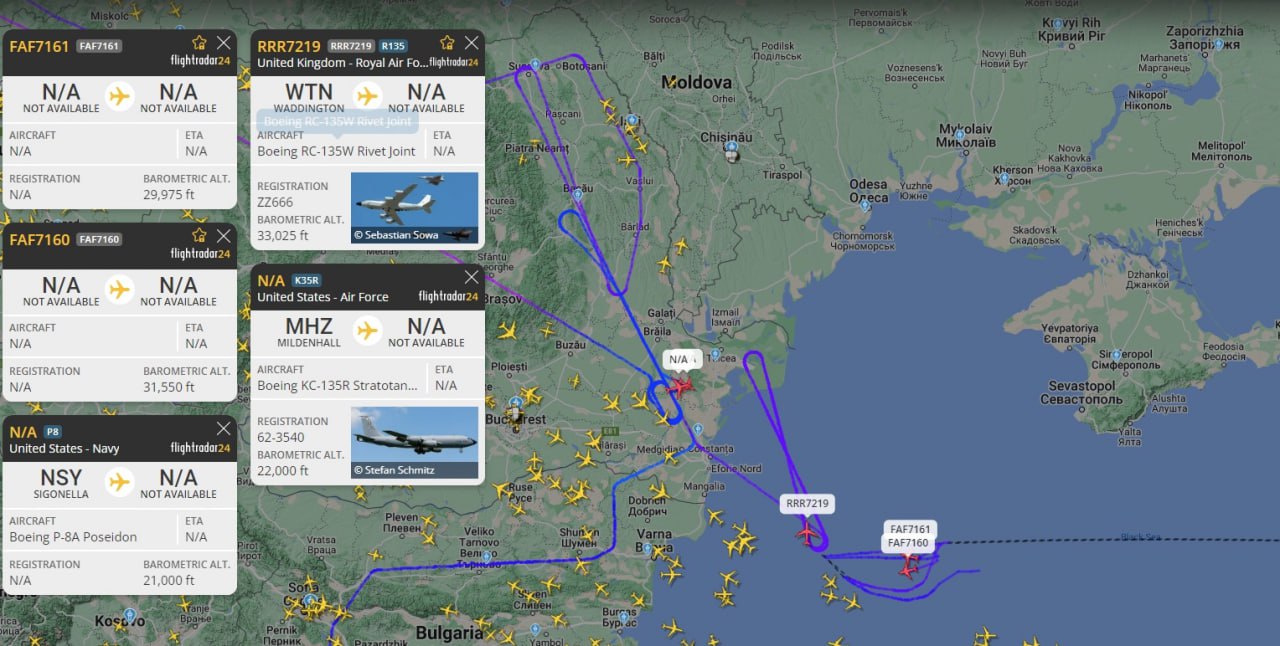Close the RRR7219 Rivet Joint info card
The height and width of the screenshot is (646, 1280).
(471, 42)
